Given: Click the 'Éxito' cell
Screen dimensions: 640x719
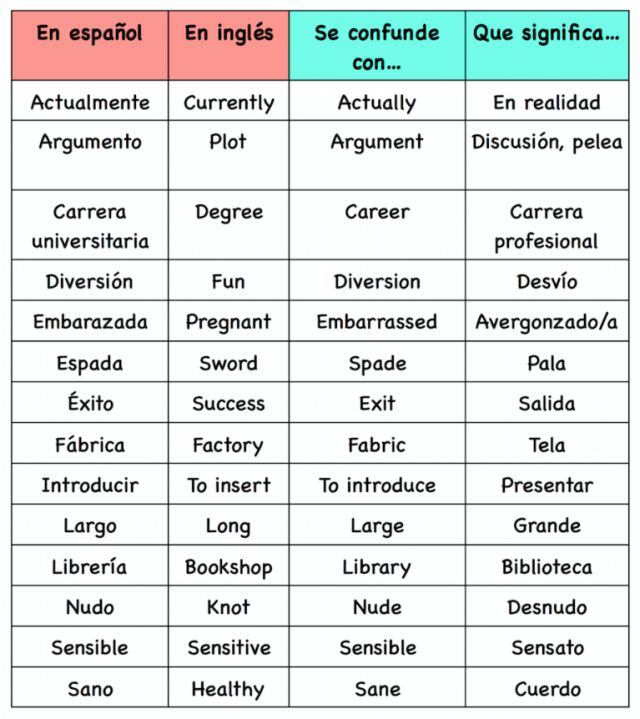Looking at the screenshot, I should 90,404.
